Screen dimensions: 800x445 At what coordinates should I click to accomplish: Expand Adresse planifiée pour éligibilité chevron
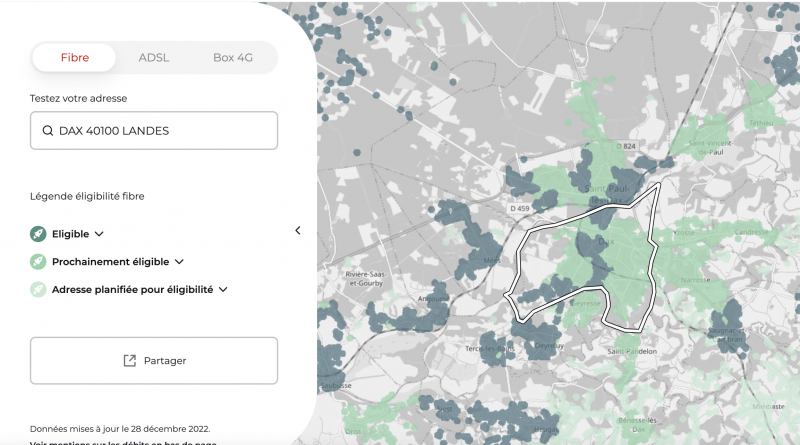[x=223, y=289]
